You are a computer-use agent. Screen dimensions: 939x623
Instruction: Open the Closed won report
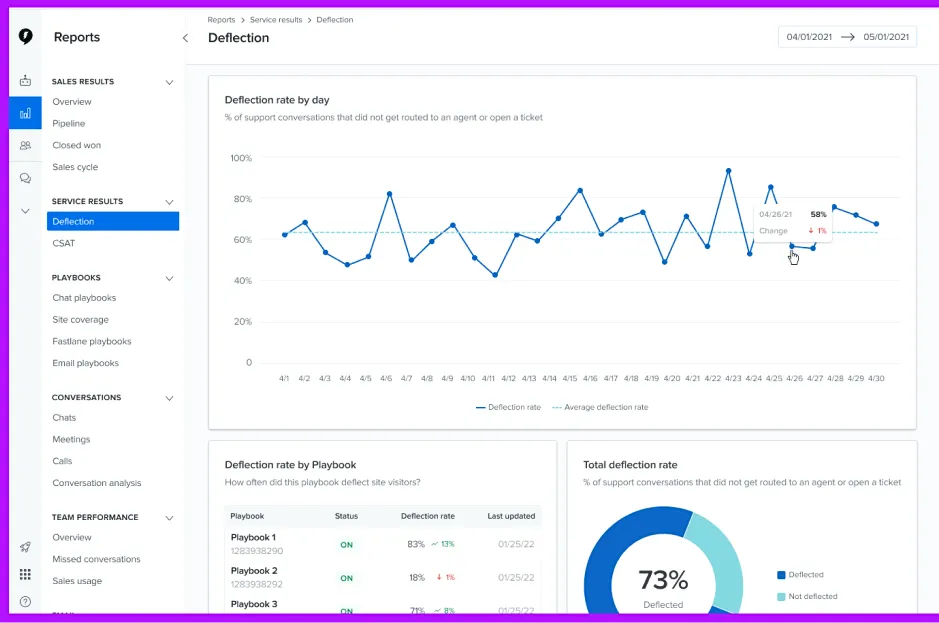coord(77,145)
